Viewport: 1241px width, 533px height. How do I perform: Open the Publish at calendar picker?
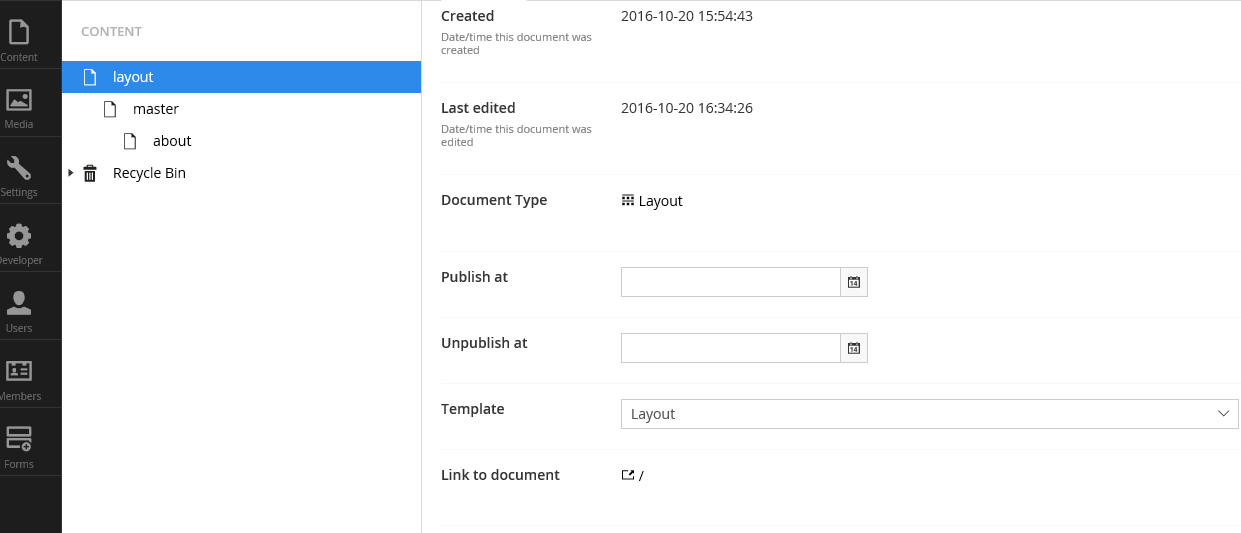854,282
